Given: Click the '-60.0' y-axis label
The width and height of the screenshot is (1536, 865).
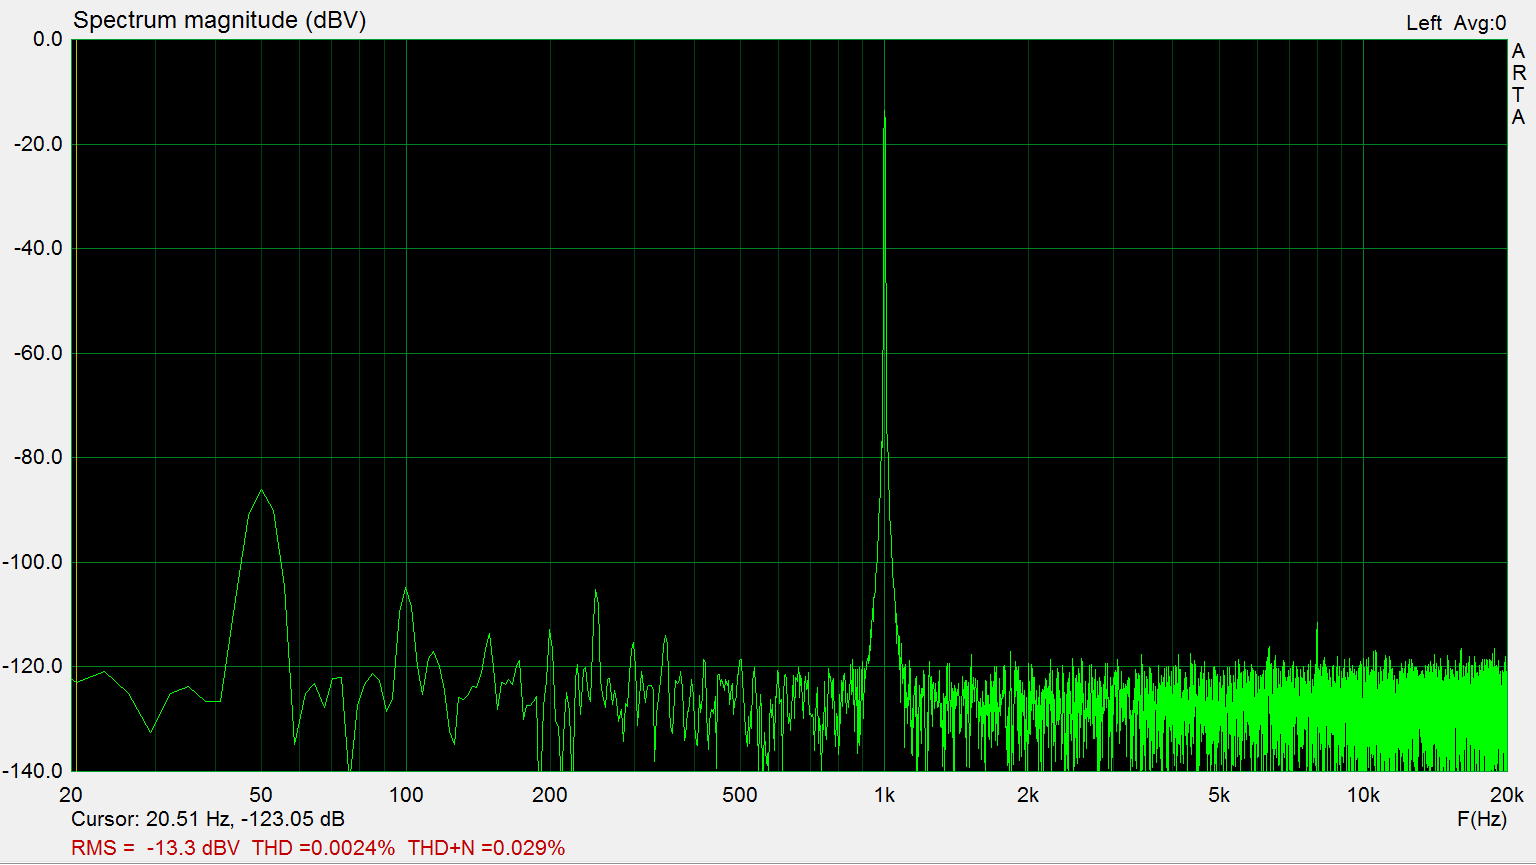Looking at the screenshot, I should point(38,353).
